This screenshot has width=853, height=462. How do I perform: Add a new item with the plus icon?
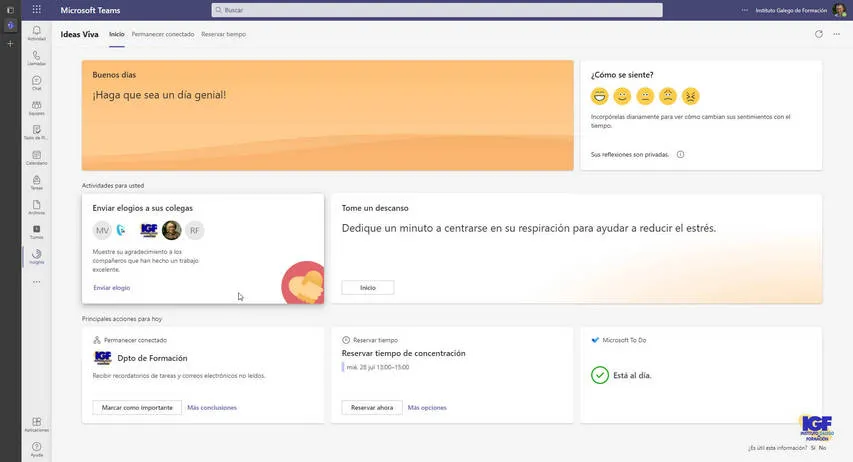tap(10, 43)
